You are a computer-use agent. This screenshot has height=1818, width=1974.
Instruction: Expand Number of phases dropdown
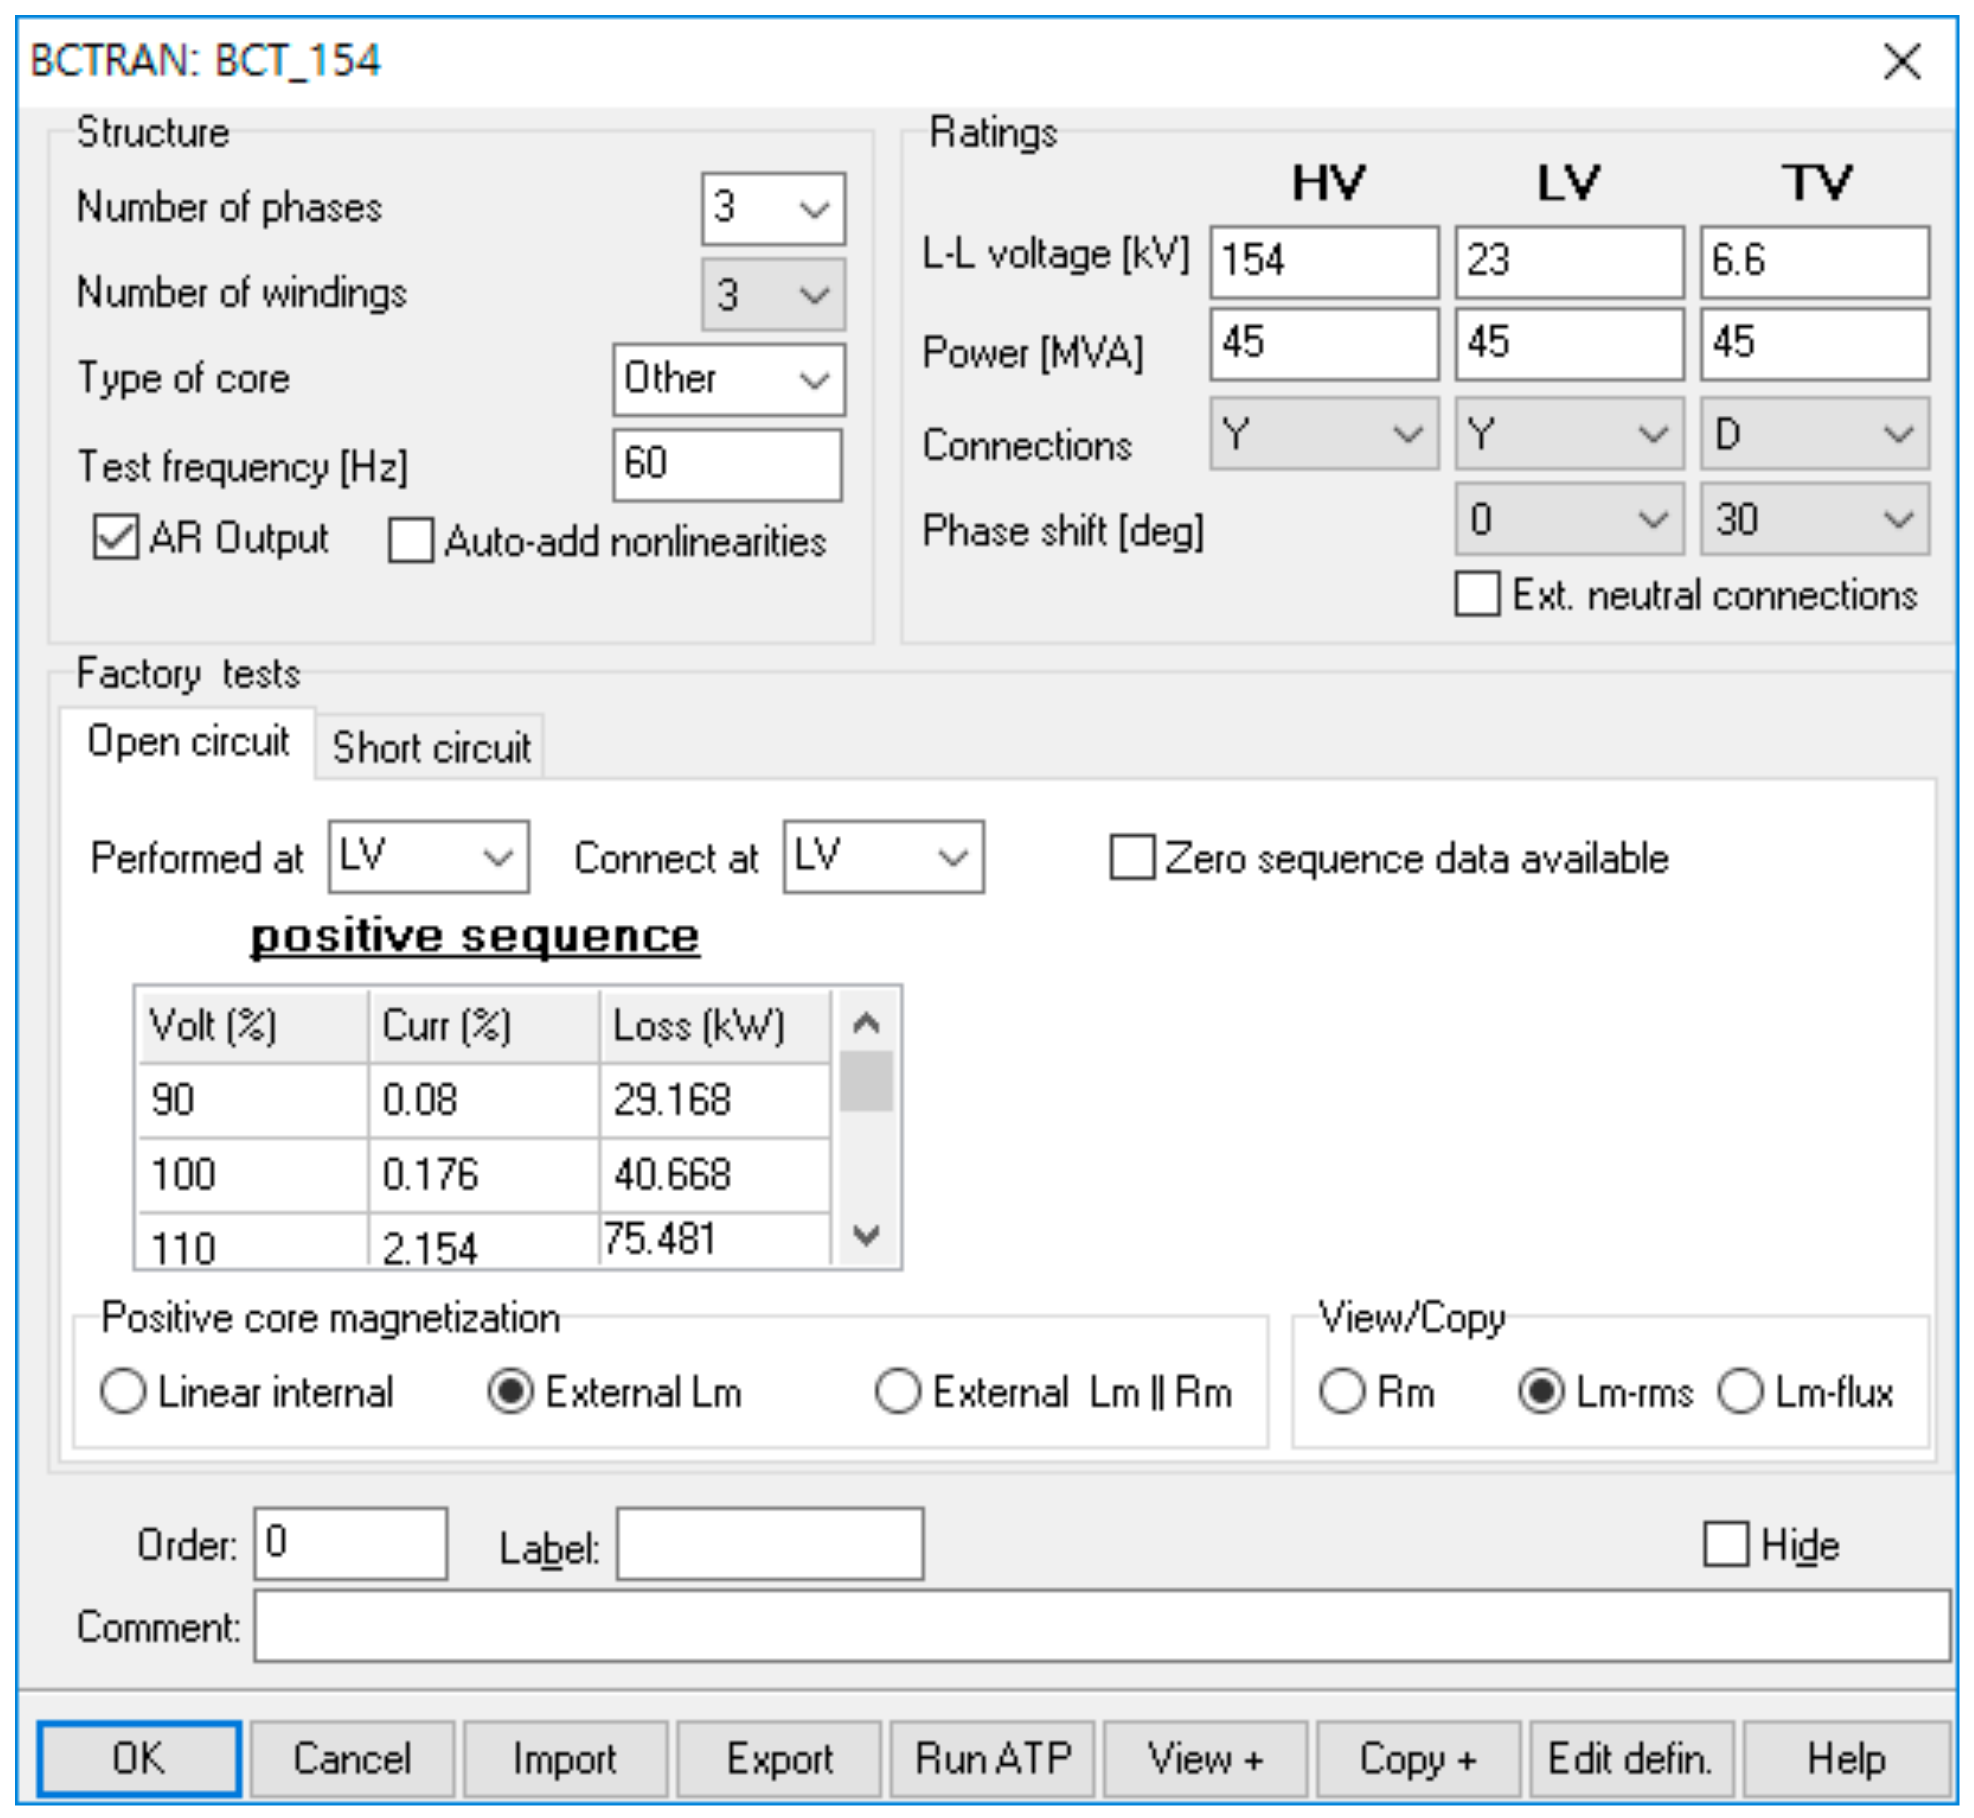772,208
